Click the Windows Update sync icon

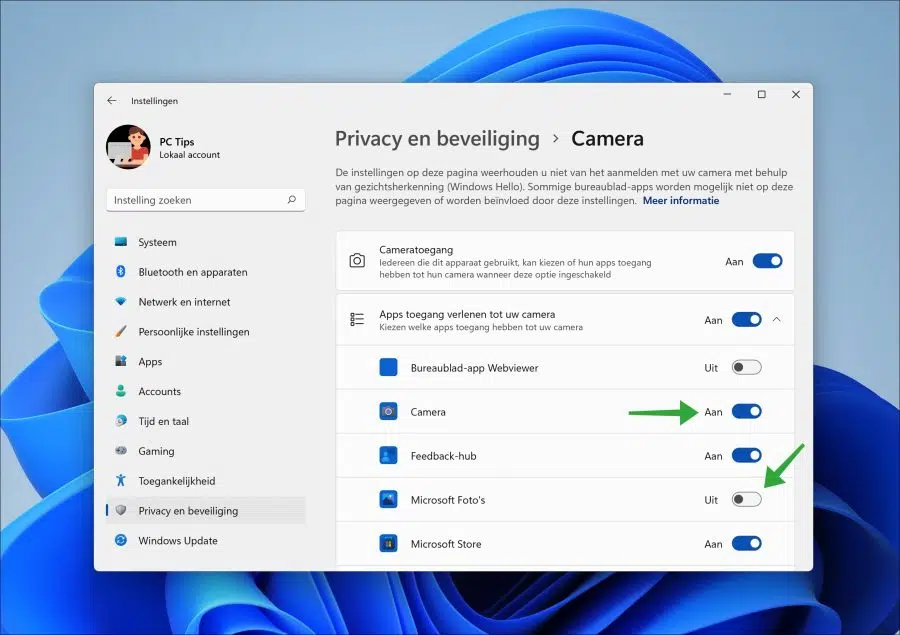click(121, 540)
